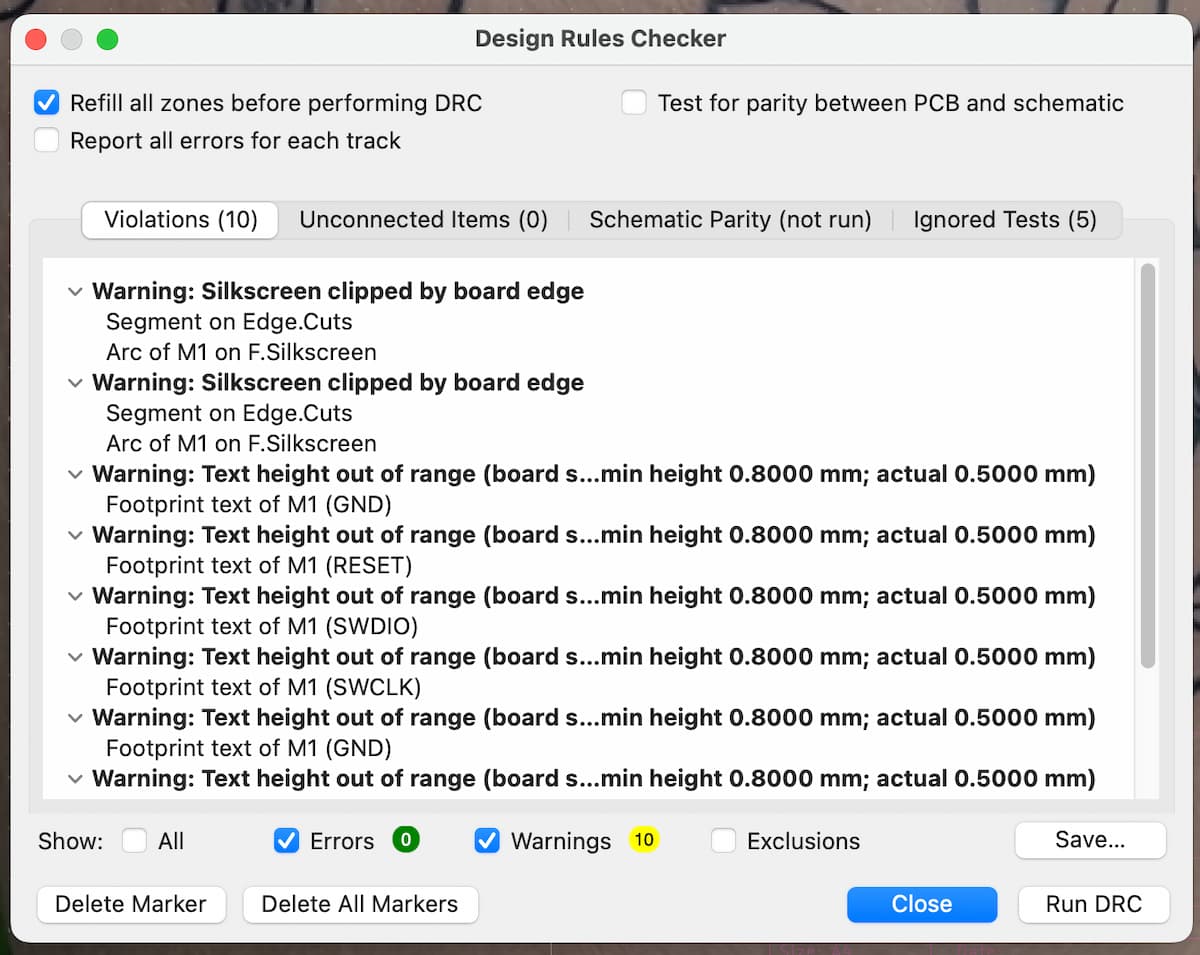Click the Run DRC button
Image resolution: width=1200 pixels, height=955 pixels.
(x=1093, y=904)
